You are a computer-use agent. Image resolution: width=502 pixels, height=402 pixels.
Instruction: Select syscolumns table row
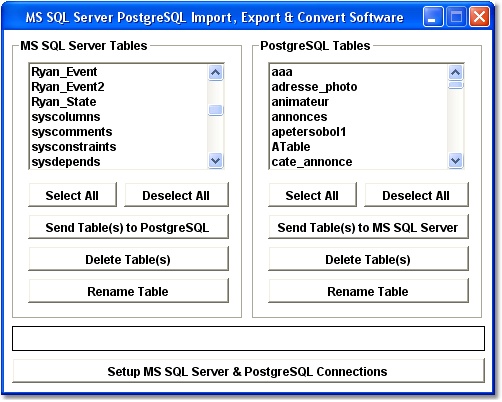coord(118,117)
